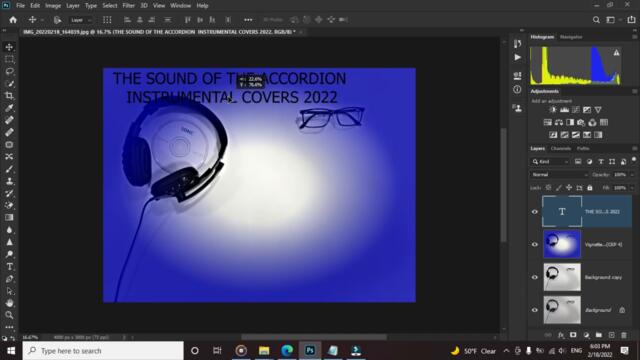
Task: Select the Eyedropper tool
Action: pos(9,108)
